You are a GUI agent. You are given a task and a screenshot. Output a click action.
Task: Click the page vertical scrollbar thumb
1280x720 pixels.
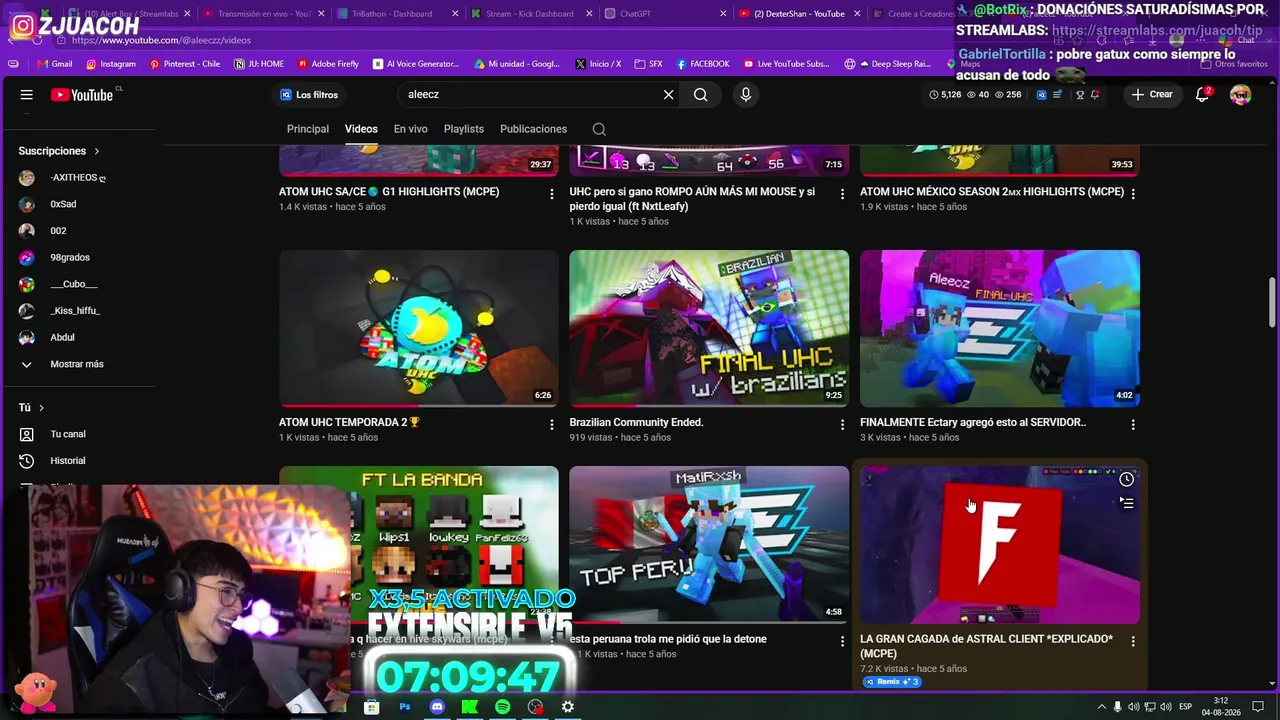click(x=1272, y=302)
